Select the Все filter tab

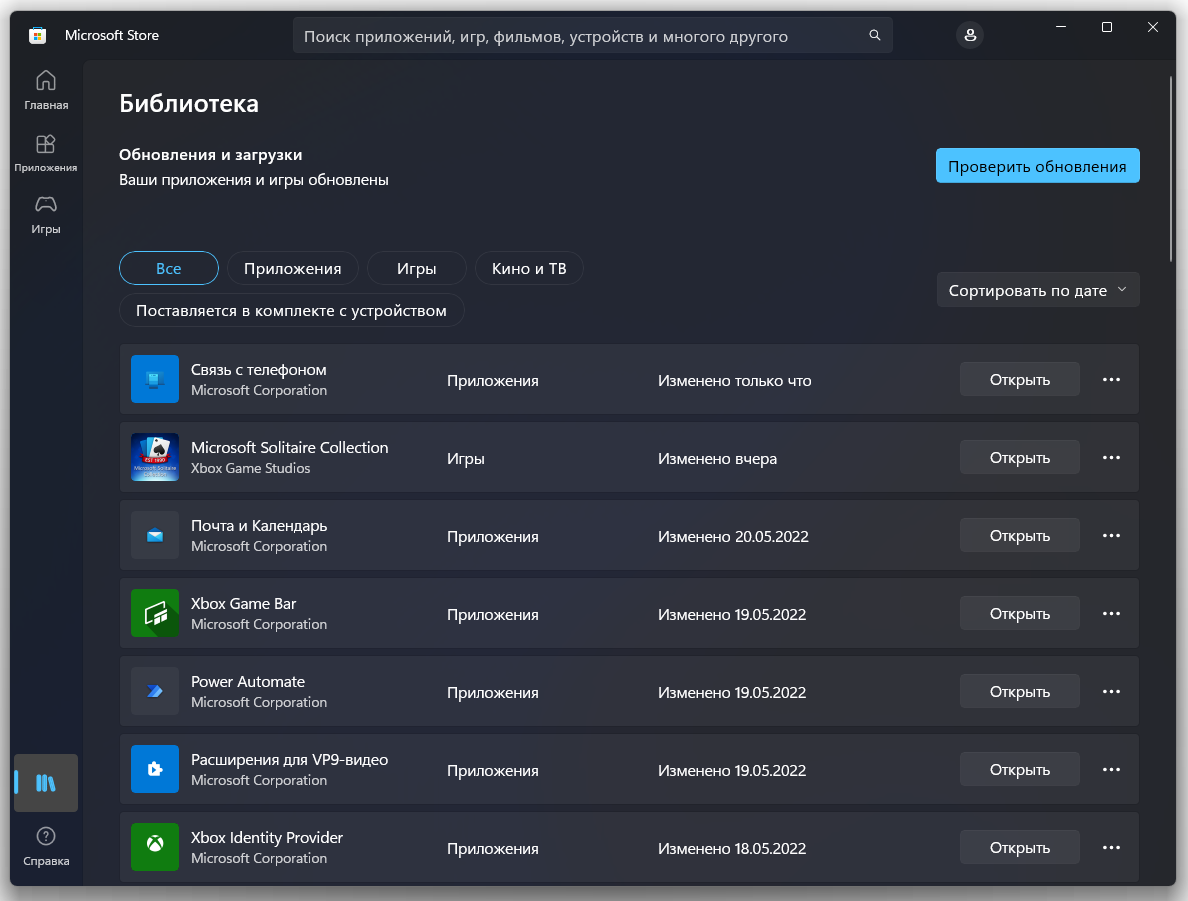click(x=168, y=268)
